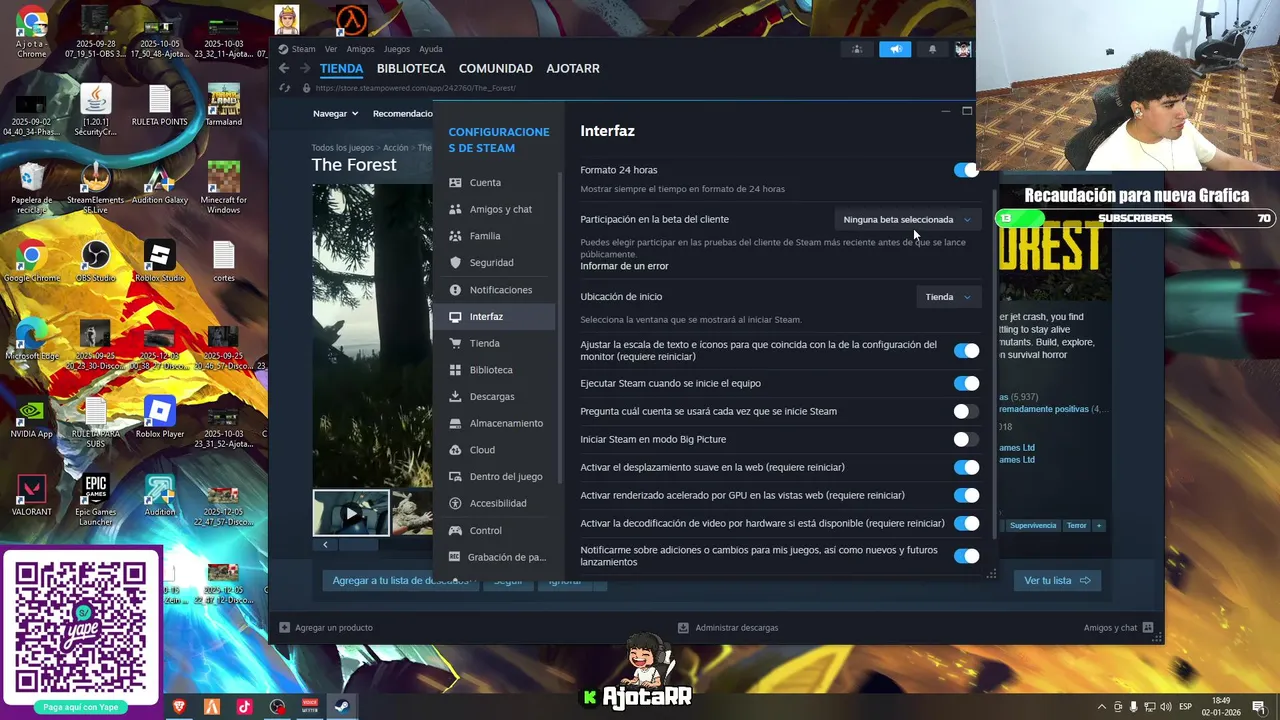Open Ubicación de inicio Tienda dropdown

click(948, 297)
